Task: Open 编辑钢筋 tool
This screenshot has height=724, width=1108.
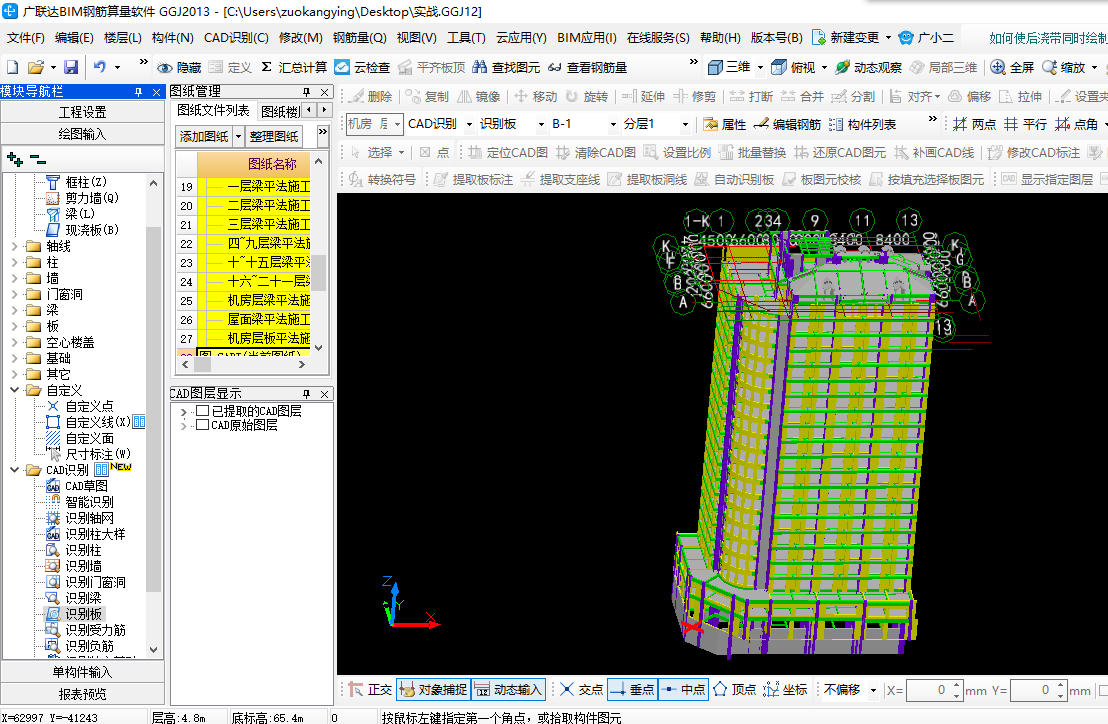Action: 787,124
